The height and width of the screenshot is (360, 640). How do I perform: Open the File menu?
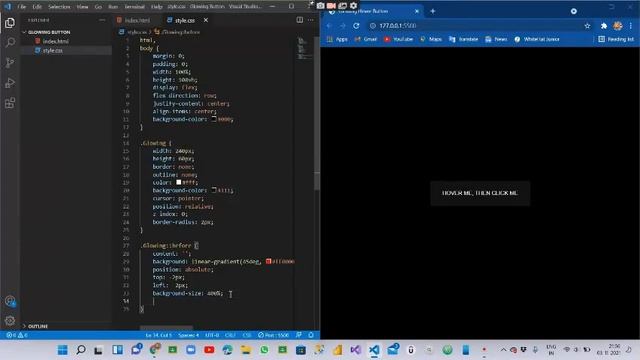pos(22,7)
